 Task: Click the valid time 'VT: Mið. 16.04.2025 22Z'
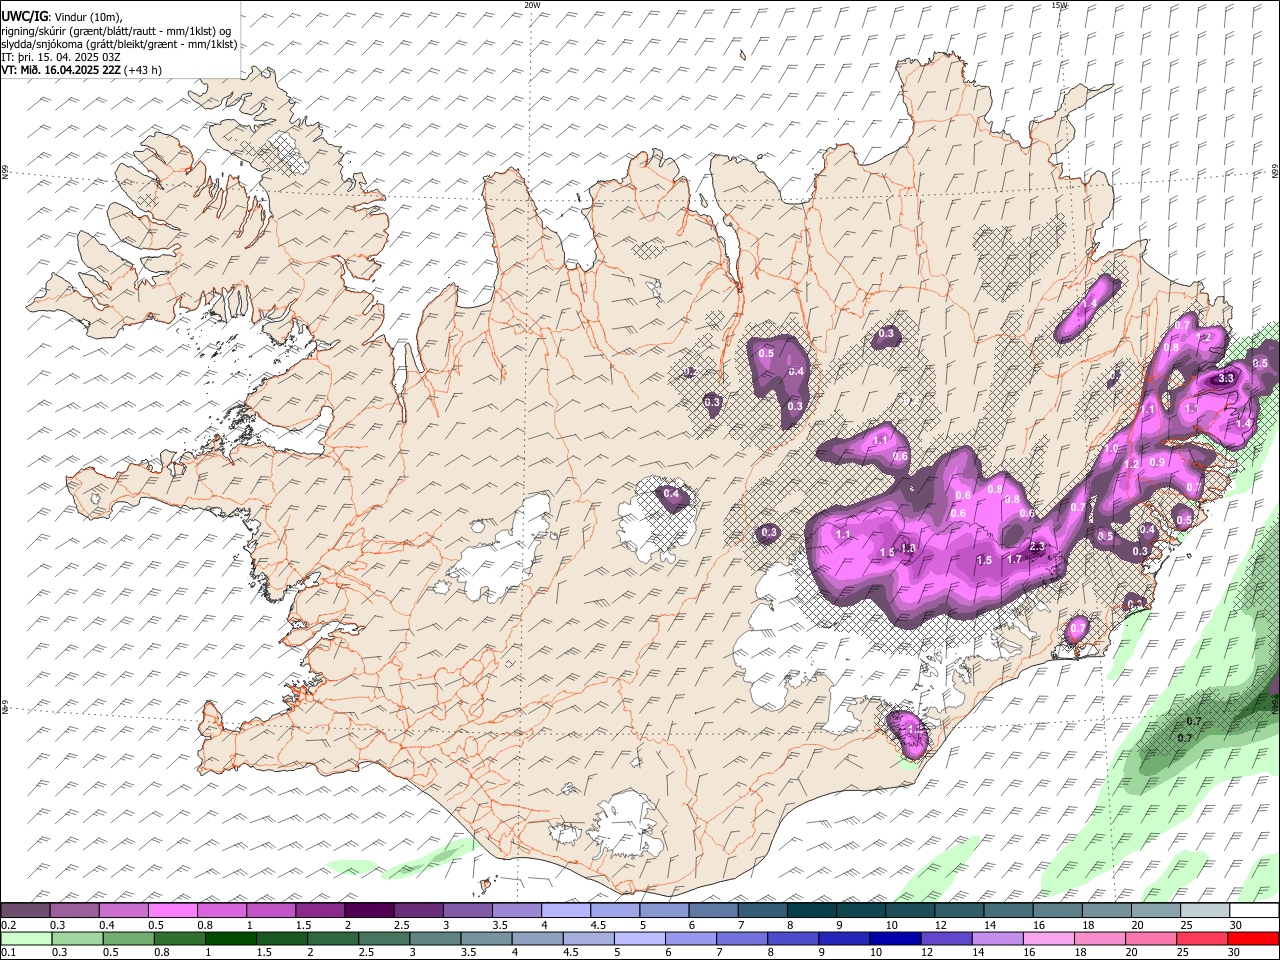61,70
